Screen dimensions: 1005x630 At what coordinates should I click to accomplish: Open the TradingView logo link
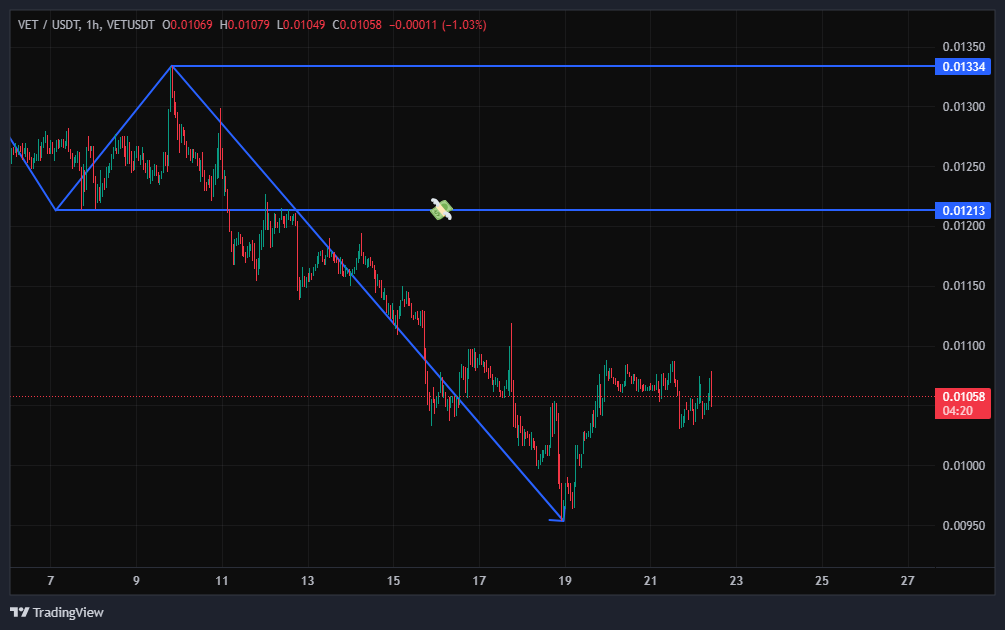coord(57,612)
